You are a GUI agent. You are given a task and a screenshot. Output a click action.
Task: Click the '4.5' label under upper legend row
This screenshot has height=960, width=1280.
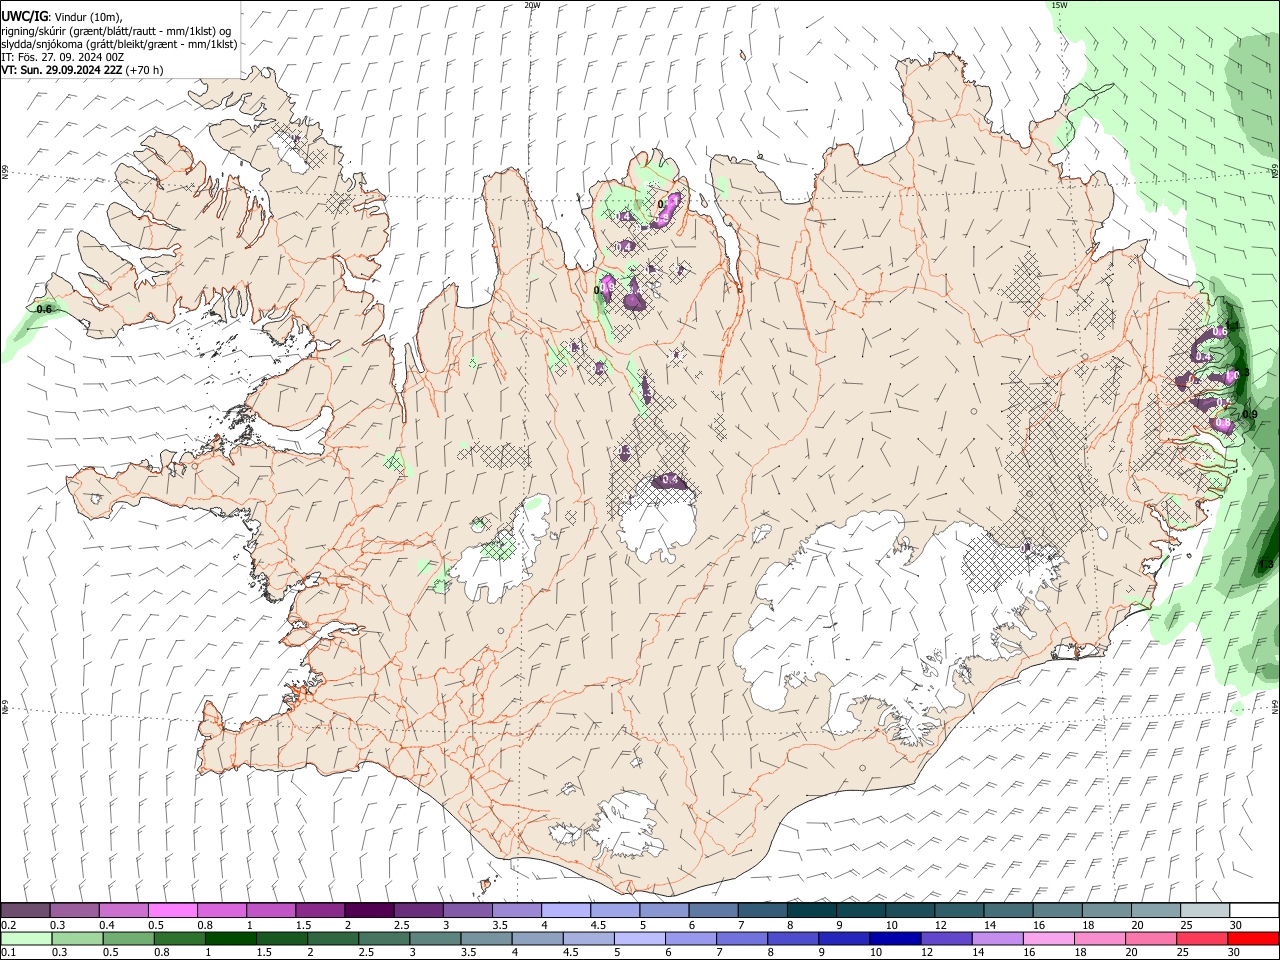598,925
